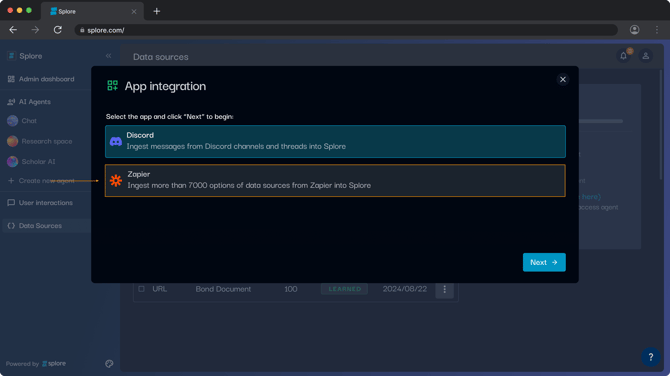The height and width of the screenshot is (376, 670).
Task: Click the splore.com address bar
Action: point(346,30)
